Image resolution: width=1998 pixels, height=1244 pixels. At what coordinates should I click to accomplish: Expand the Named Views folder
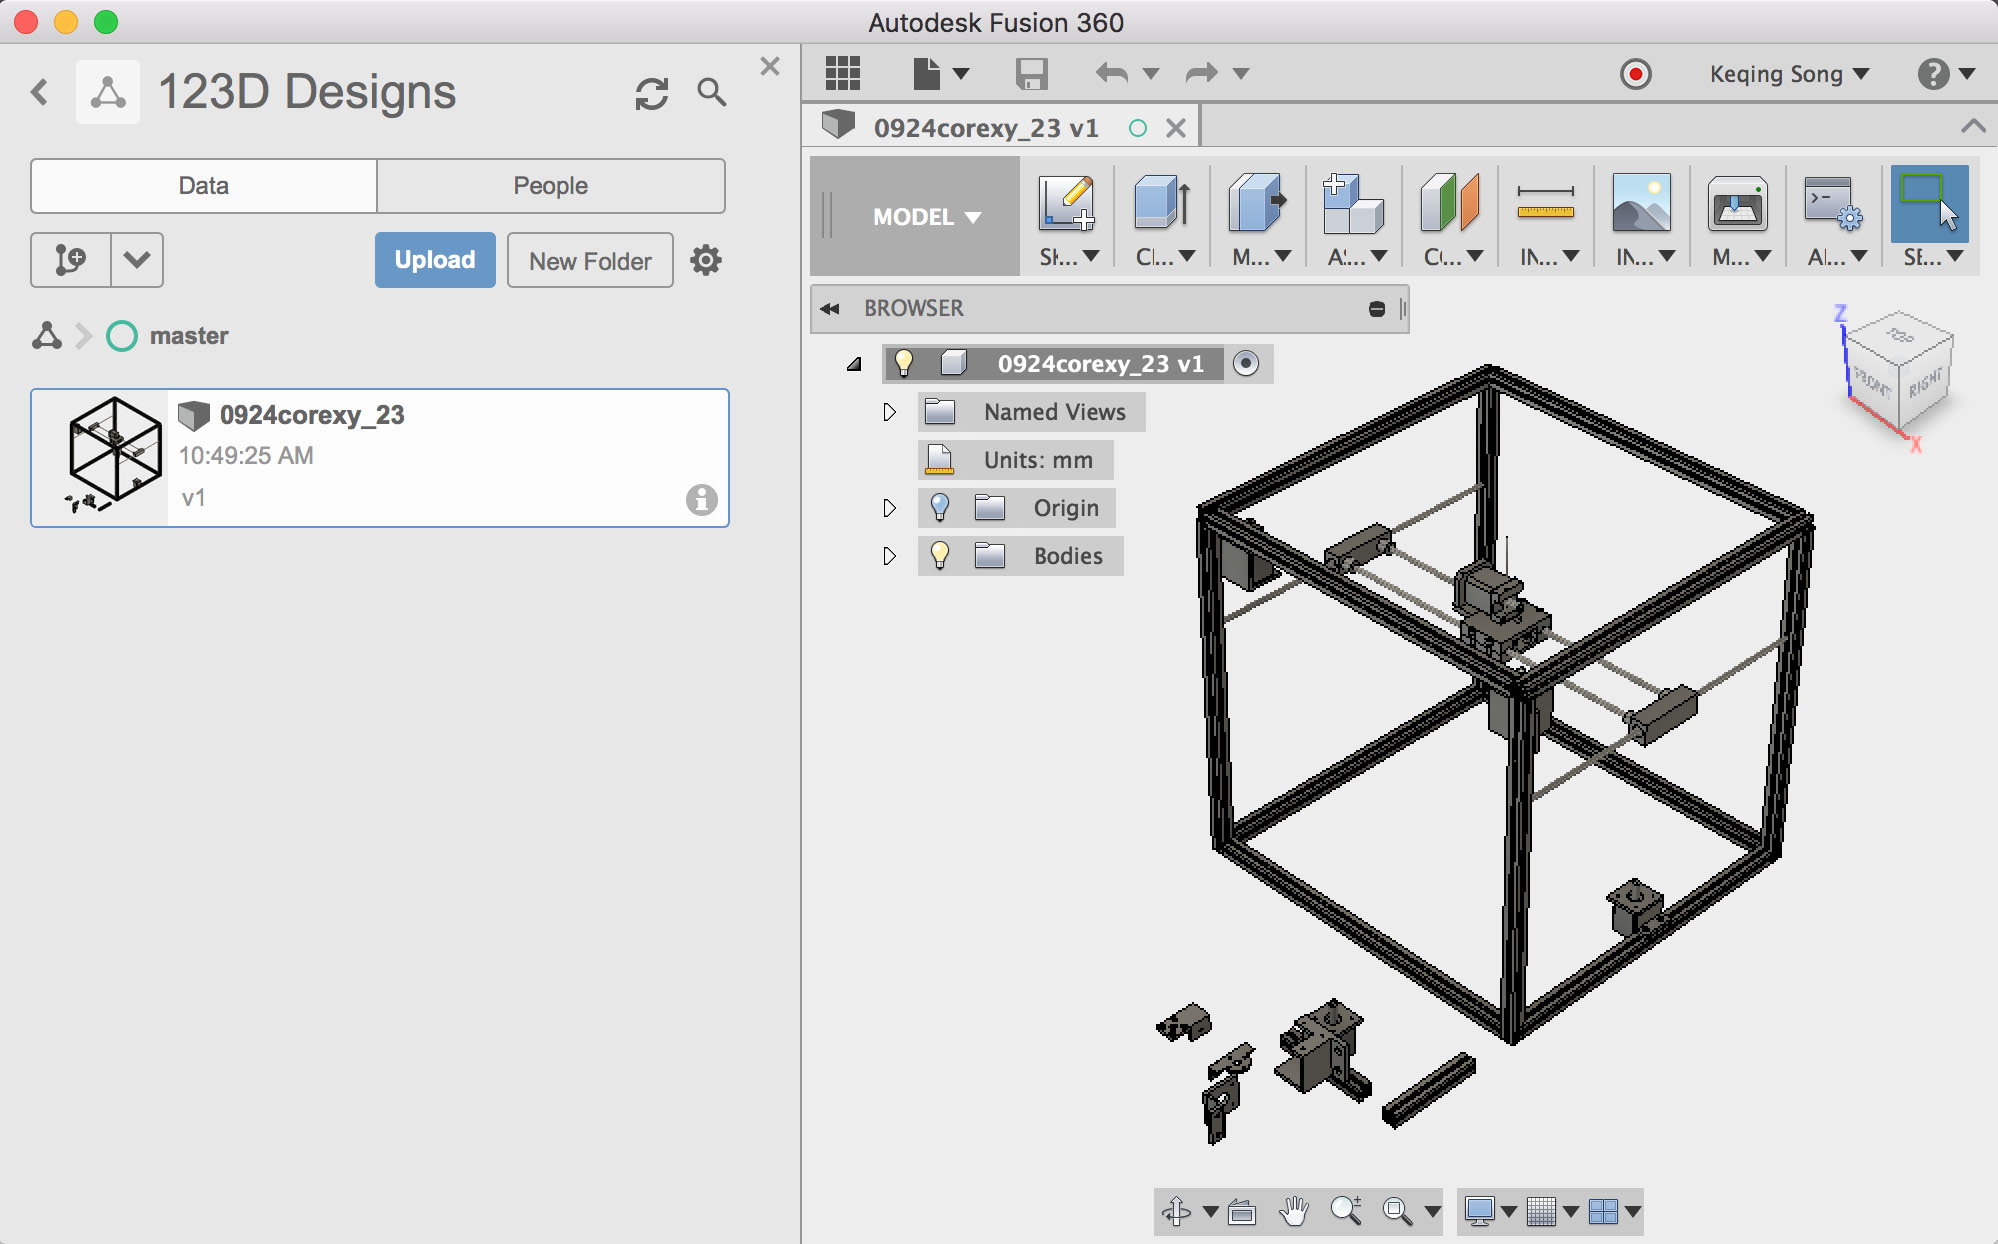(888, 411)
